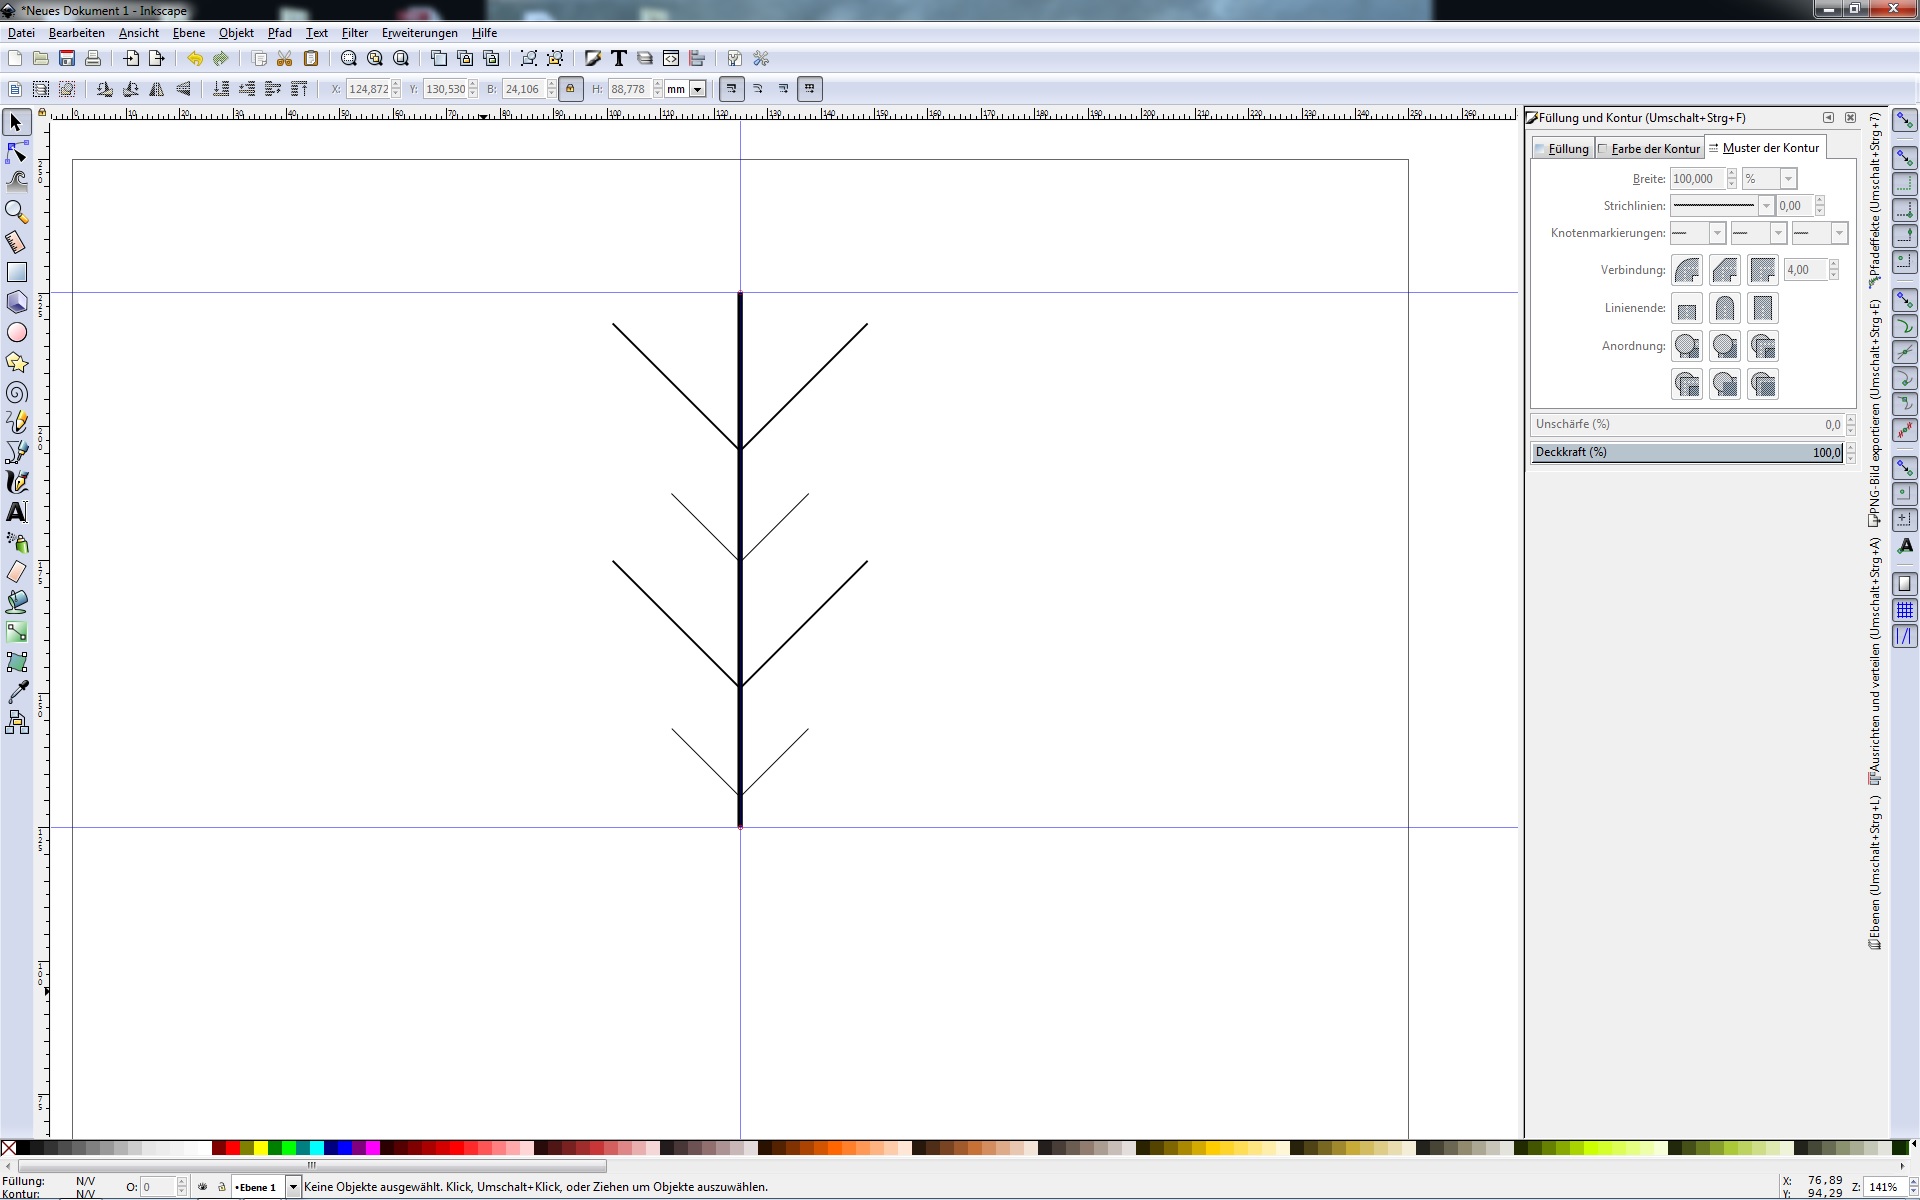Image resolution: width=1920 pixels, height=1200 pixels.
Task: Open PNG-Bild exportieren panel label
Action: [1875, 413]
